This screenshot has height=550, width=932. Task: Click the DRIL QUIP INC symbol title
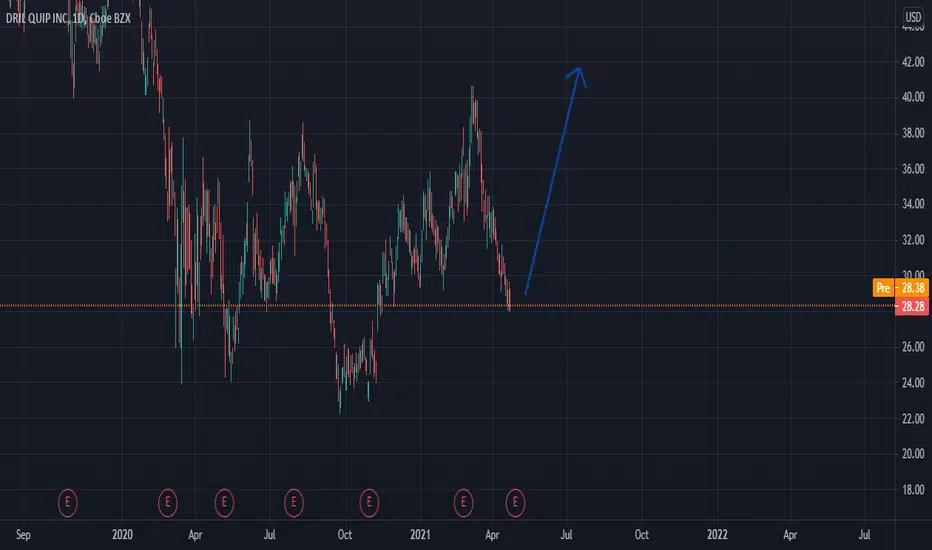(x=37, y=18)
